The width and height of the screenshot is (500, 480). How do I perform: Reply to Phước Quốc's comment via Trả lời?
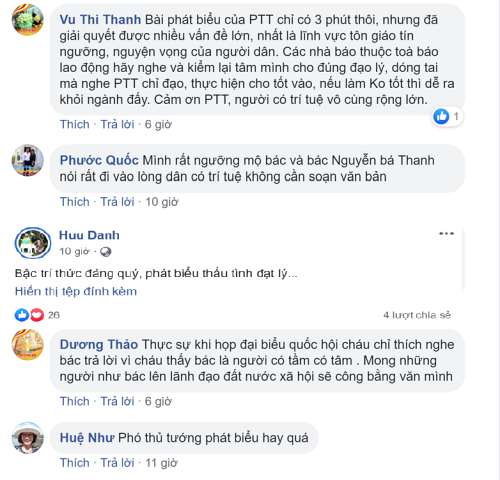click(117, 202)
